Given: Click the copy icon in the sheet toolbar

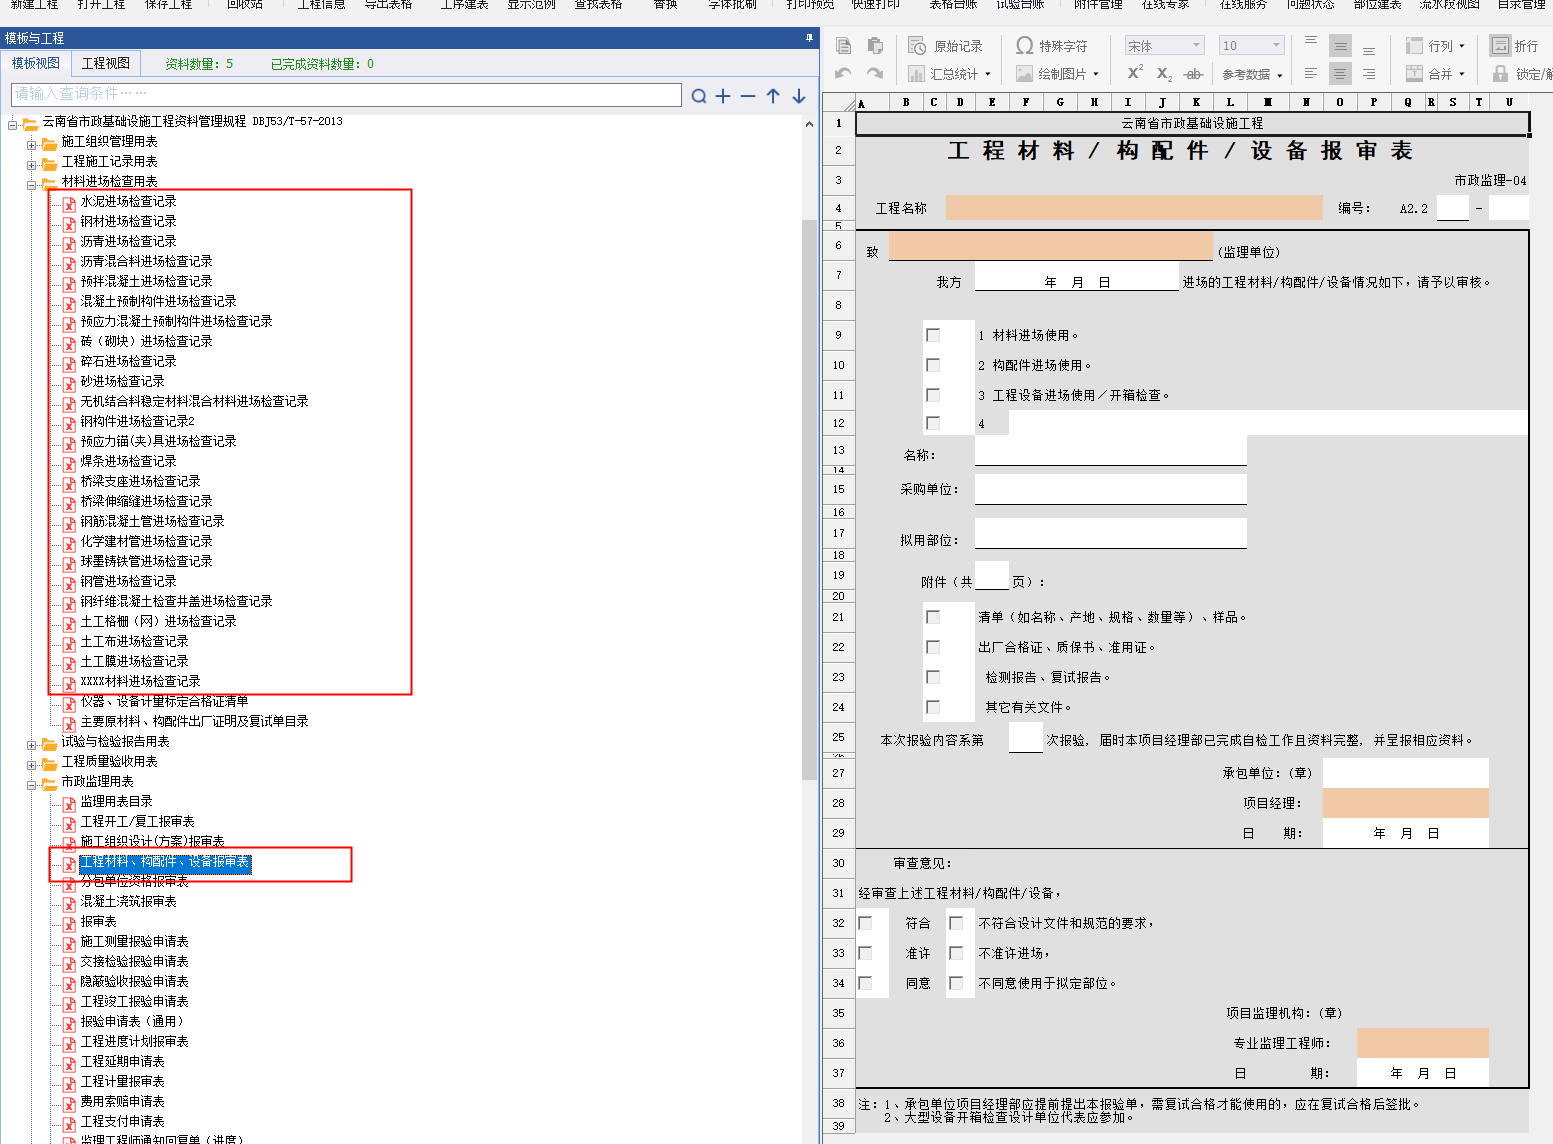Looking at the screenshot, I should tap(844, 46).
